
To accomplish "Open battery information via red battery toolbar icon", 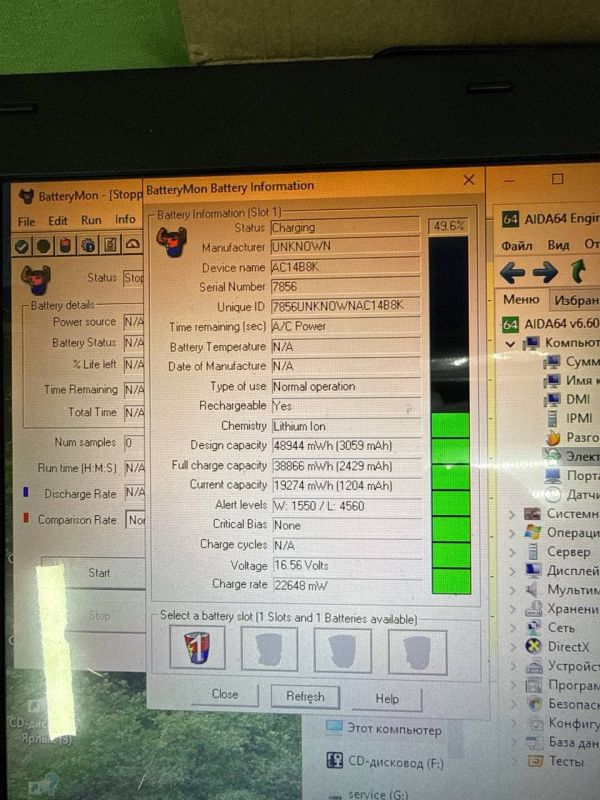I will coord(65,245).
